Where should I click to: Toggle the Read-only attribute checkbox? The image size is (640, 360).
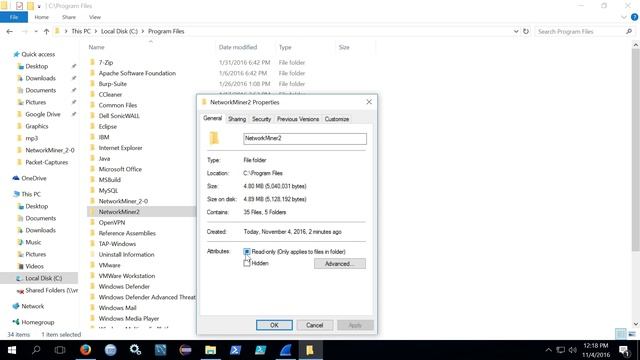[247, 252]
